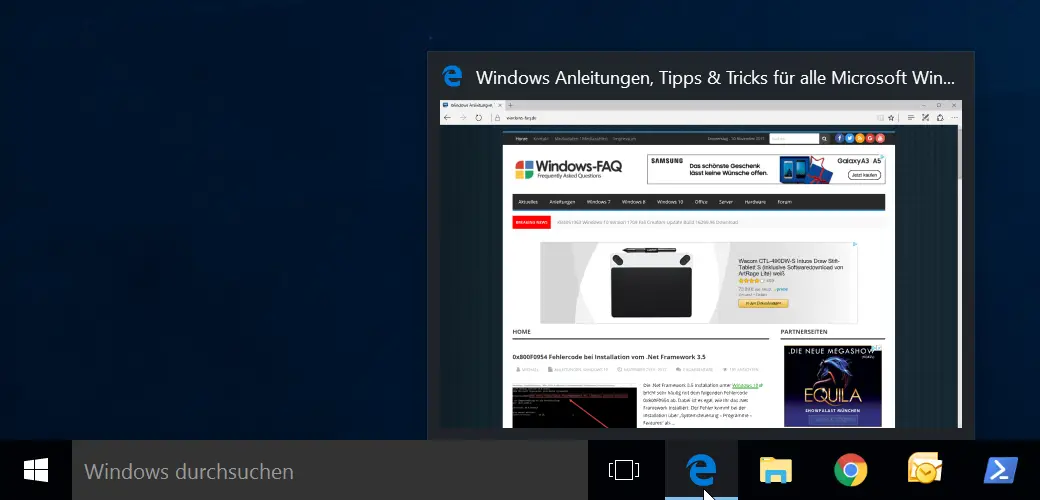Open the yellow envelope mail app icon
The height and width of the screenshot is (500, 1040).
click(925, 469)
